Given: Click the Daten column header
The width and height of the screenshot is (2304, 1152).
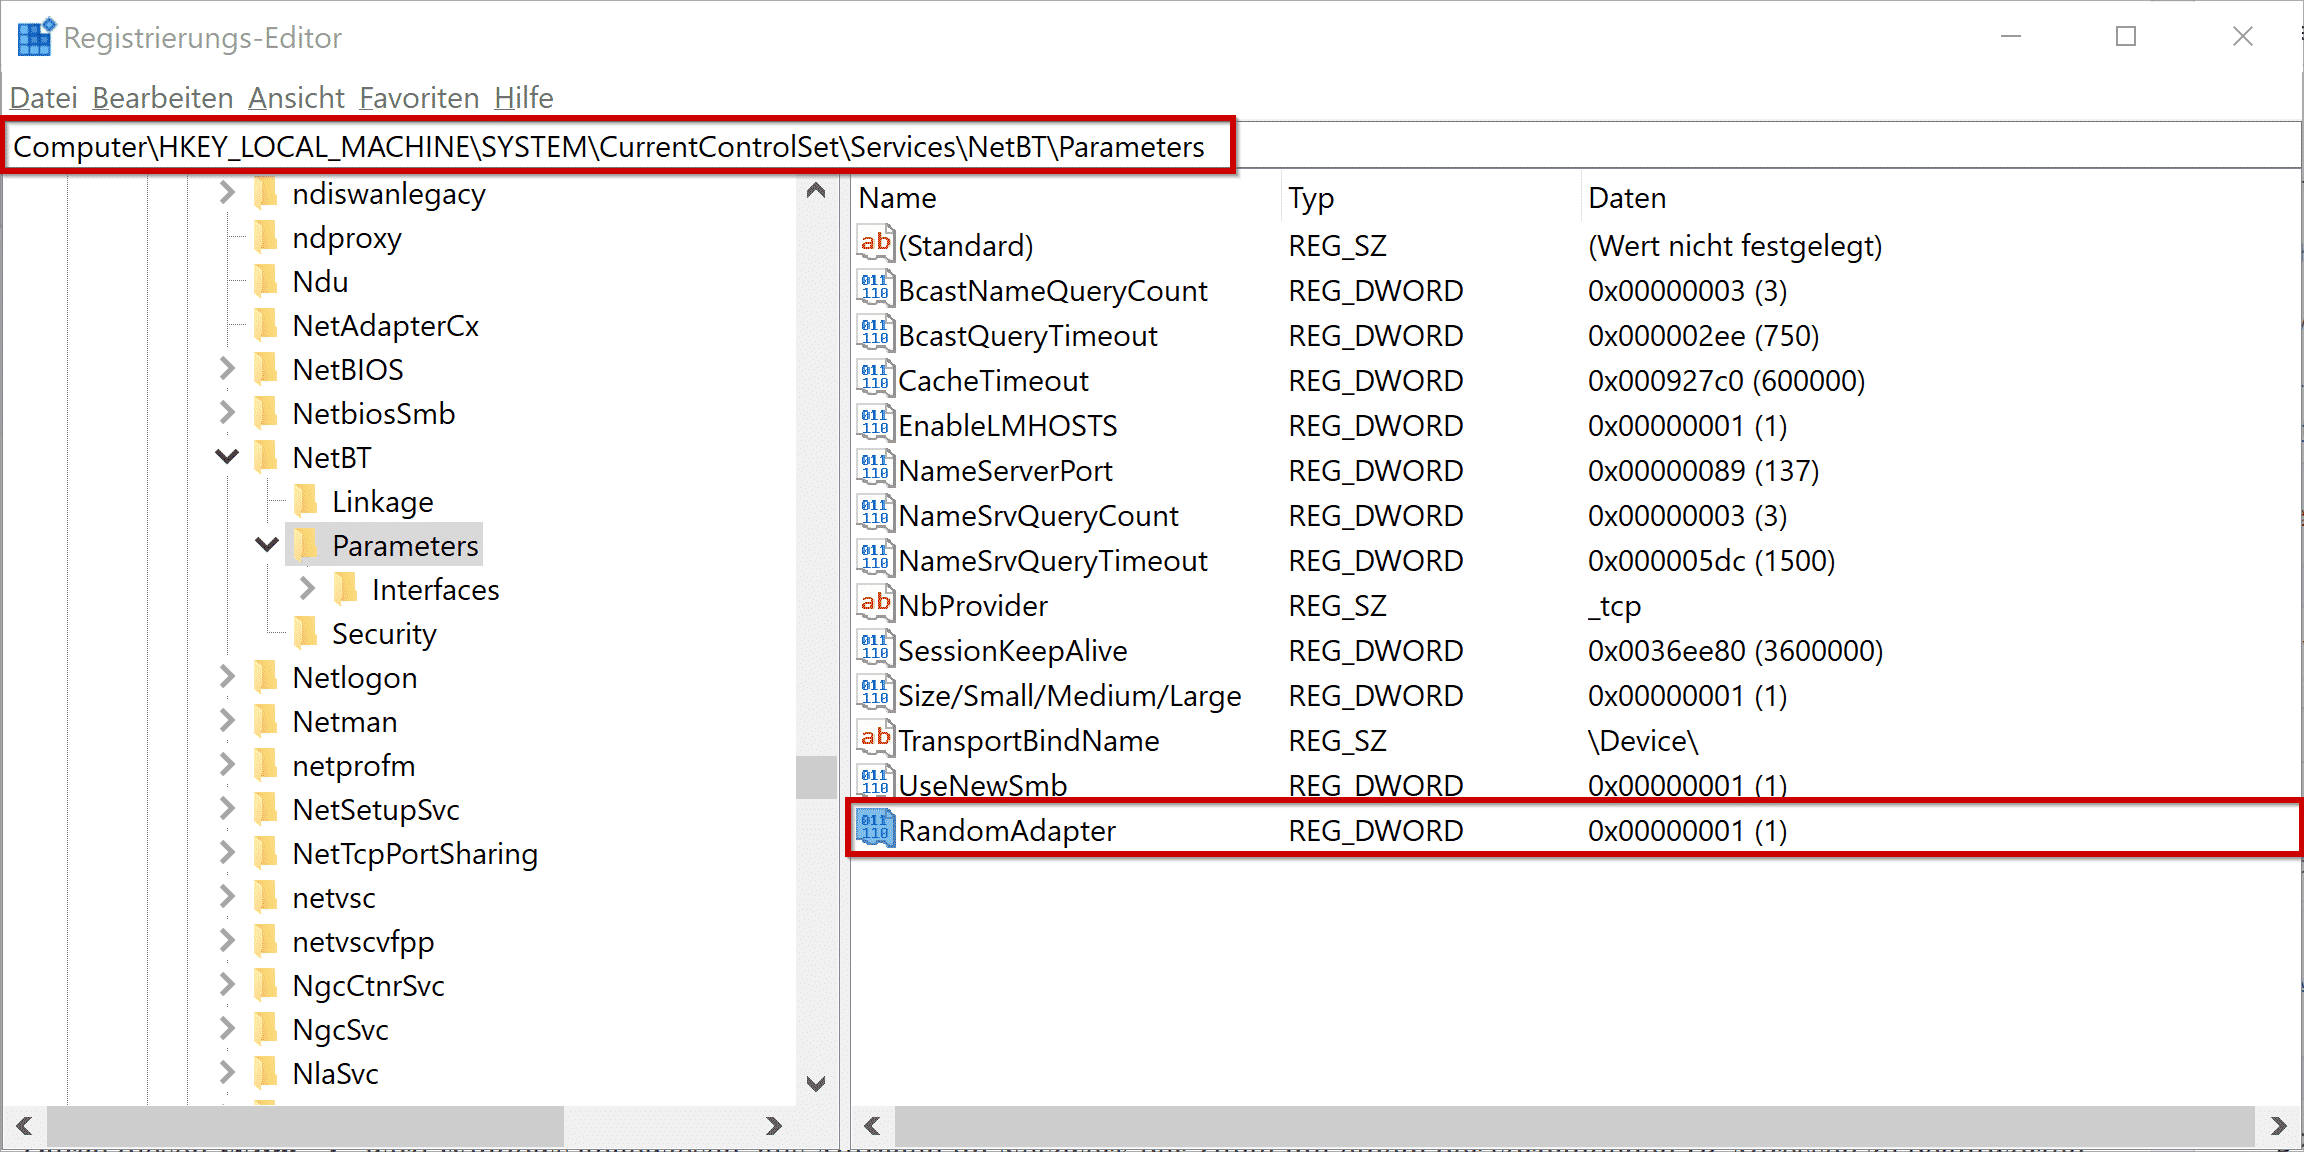Looking at the screenshot, I should (x=1940, y=198).
